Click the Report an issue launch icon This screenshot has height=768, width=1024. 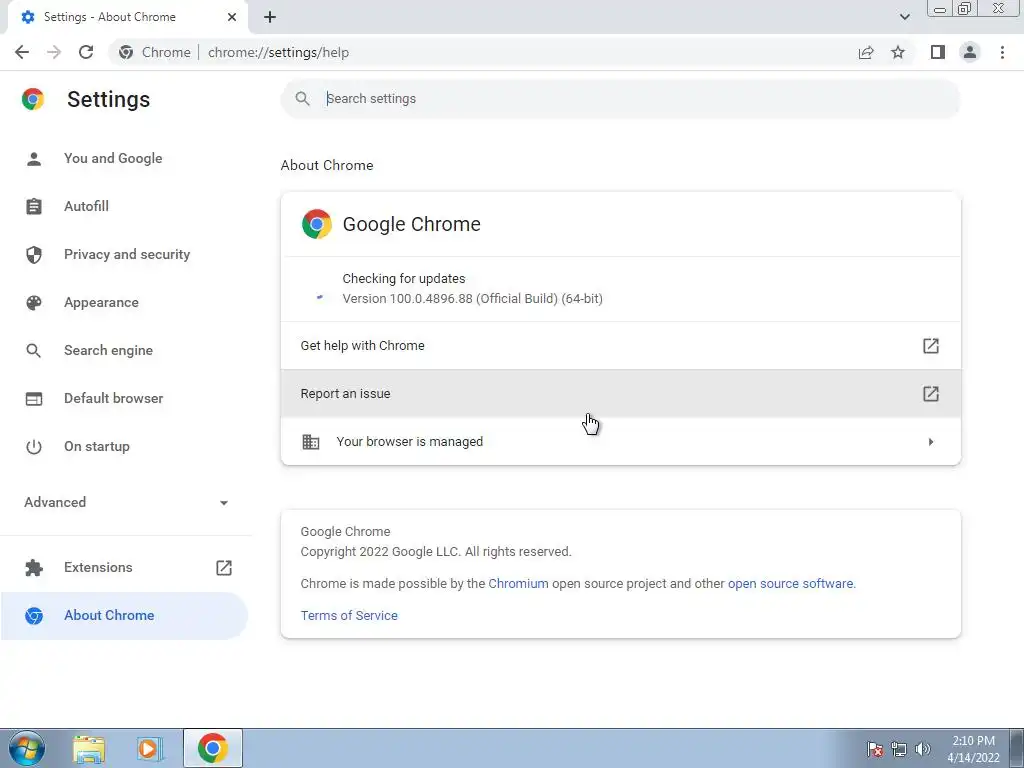[x=931, y=393]
